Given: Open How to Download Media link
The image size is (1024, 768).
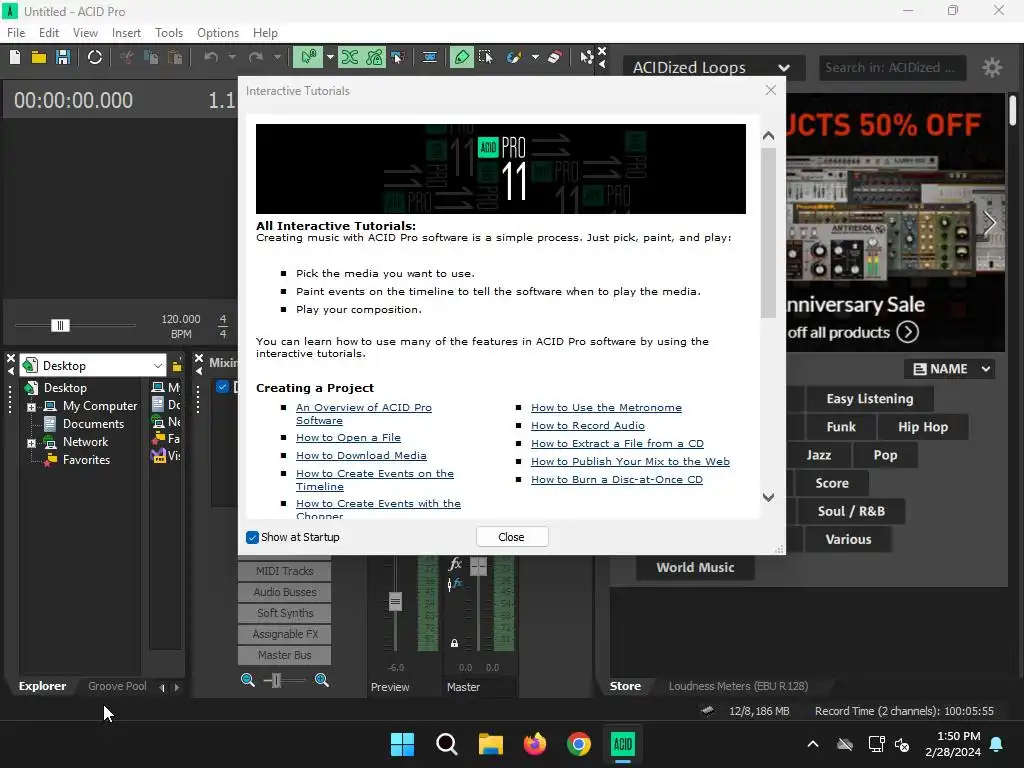Looking at the screenshot, I should coord(361,456).
